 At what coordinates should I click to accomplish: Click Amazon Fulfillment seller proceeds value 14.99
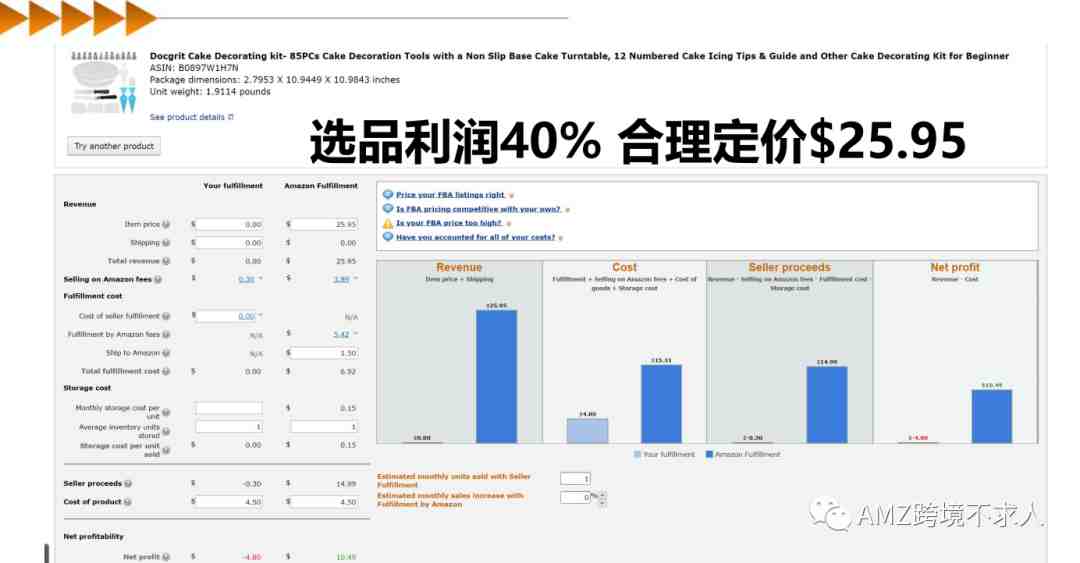coord(346,484)
